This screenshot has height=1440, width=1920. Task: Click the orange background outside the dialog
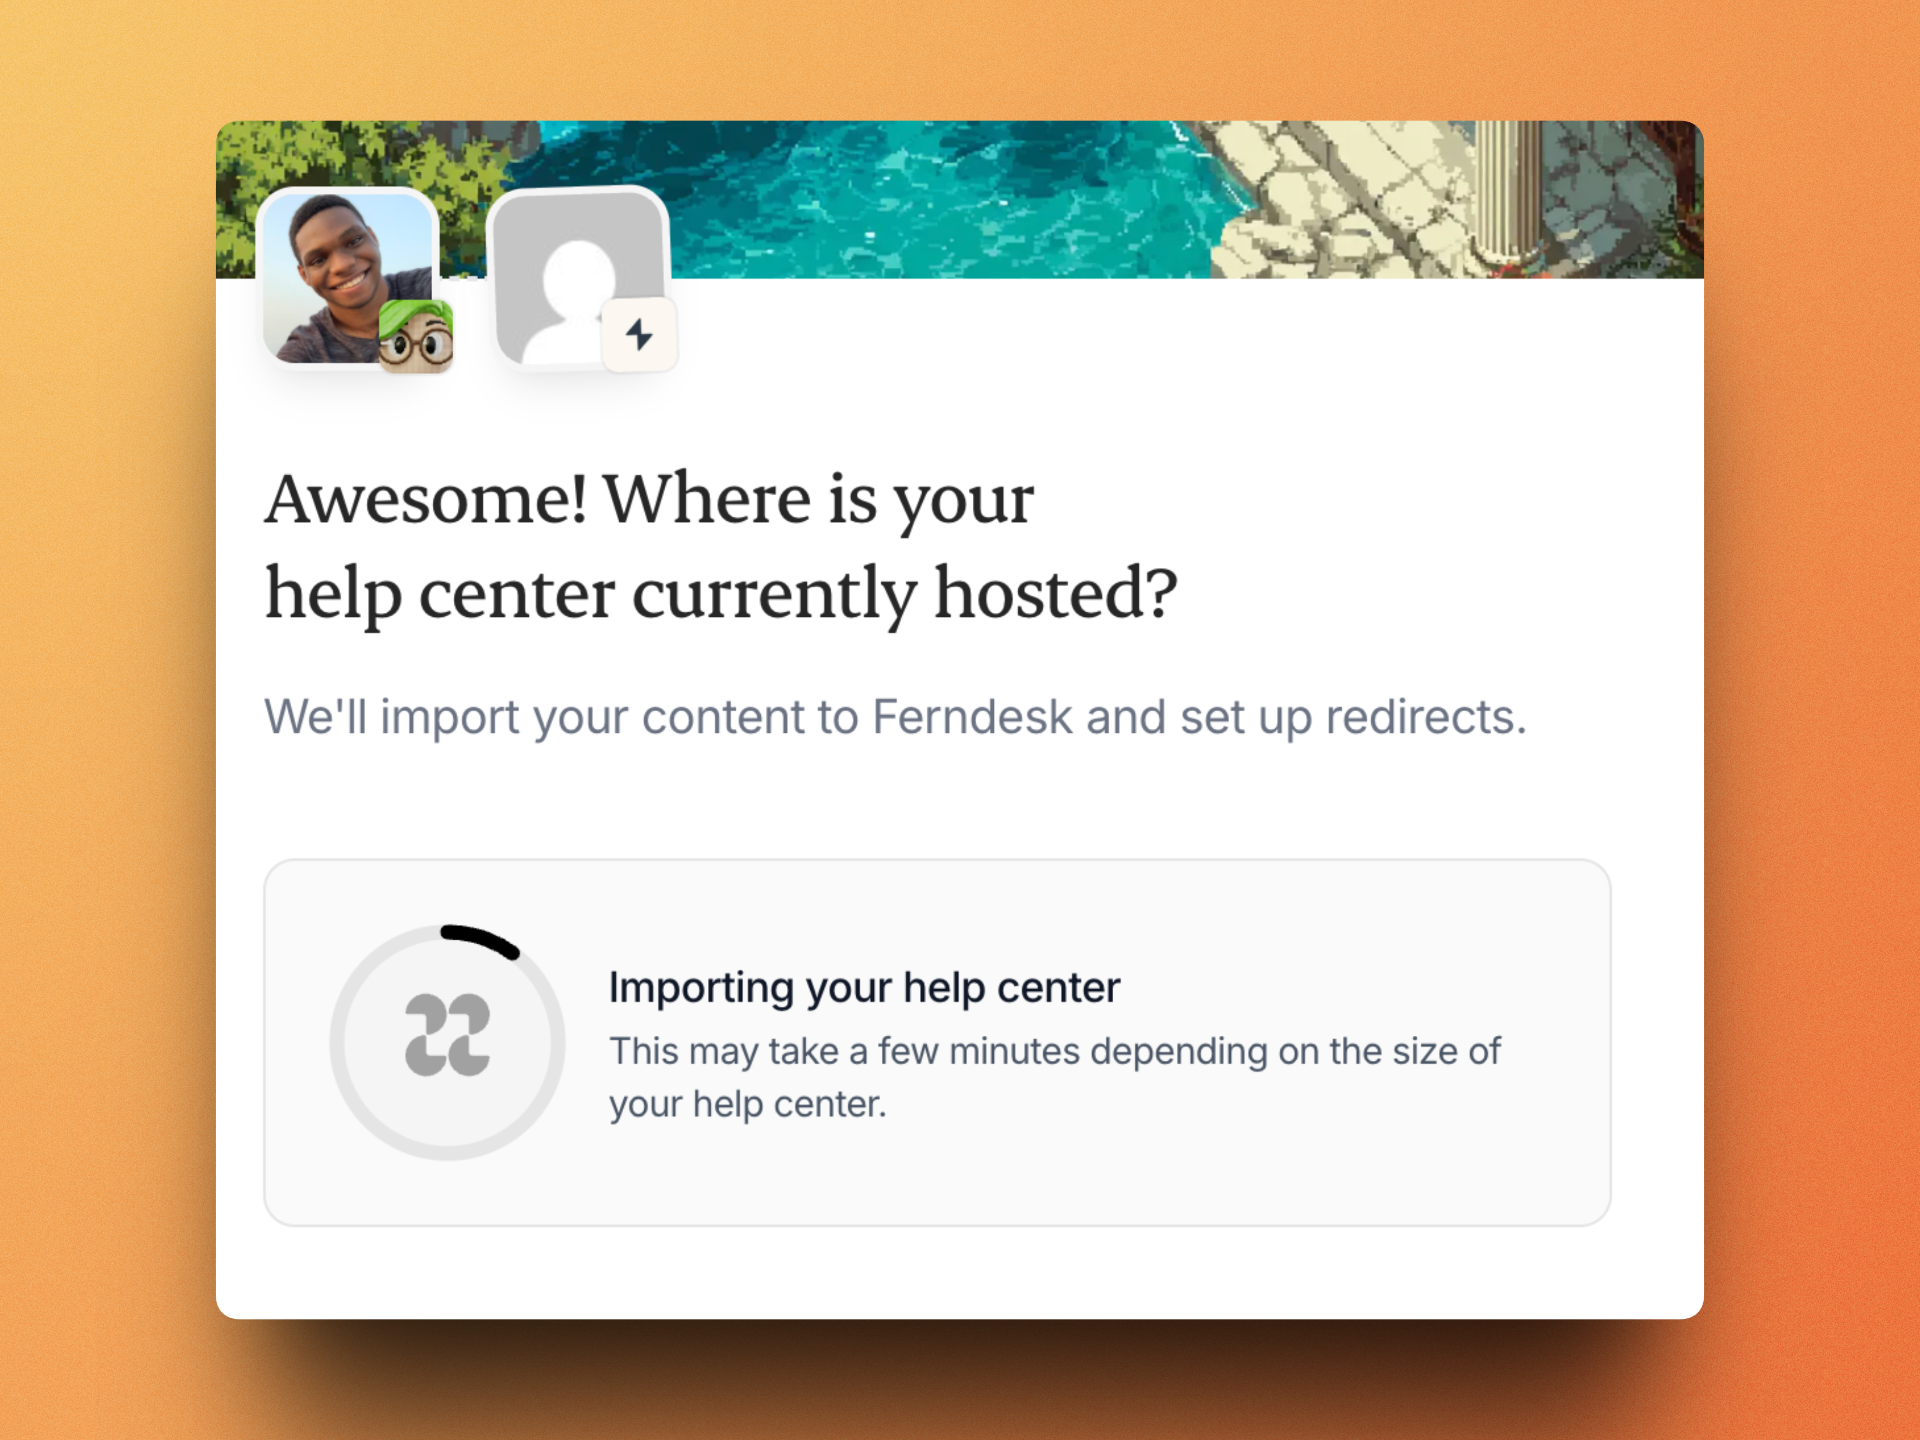click(x=100, y=720)
